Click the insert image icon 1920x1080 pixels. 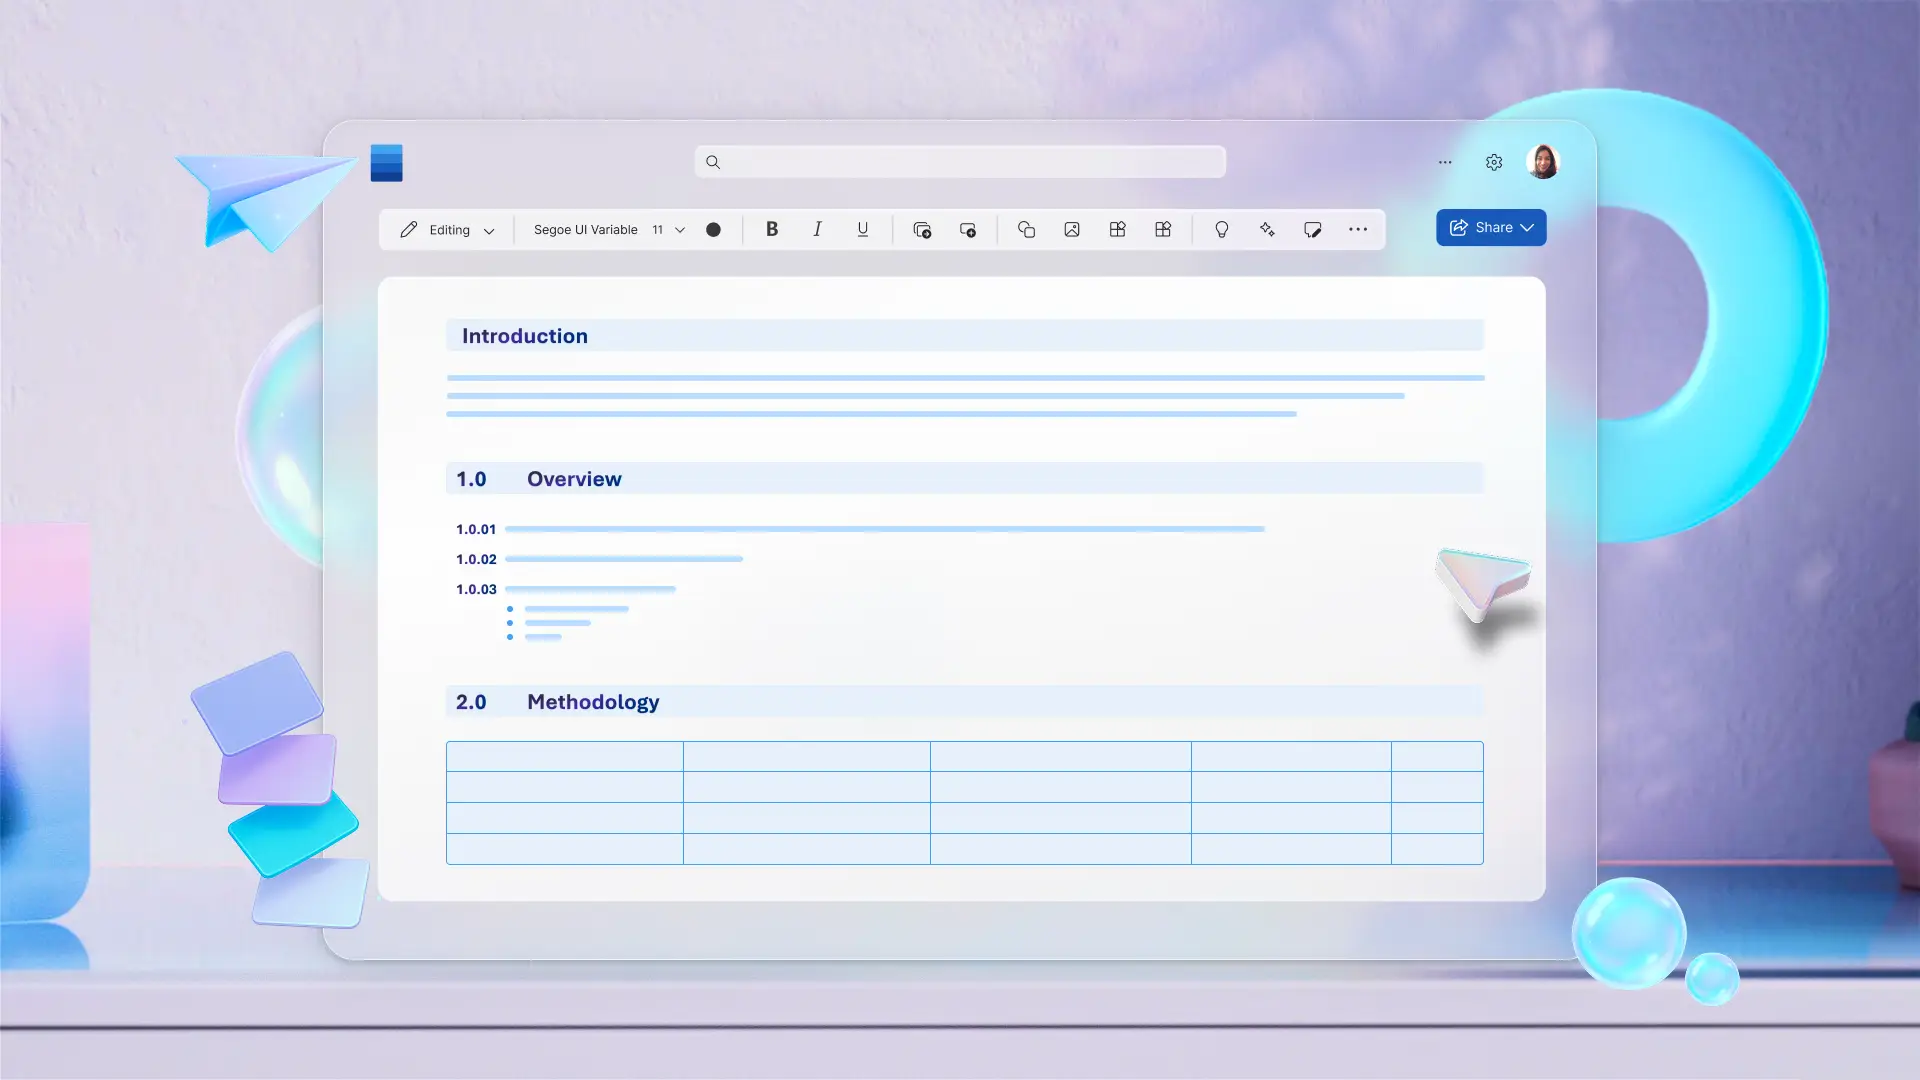pyautogui.click(x=1071, y=229)
